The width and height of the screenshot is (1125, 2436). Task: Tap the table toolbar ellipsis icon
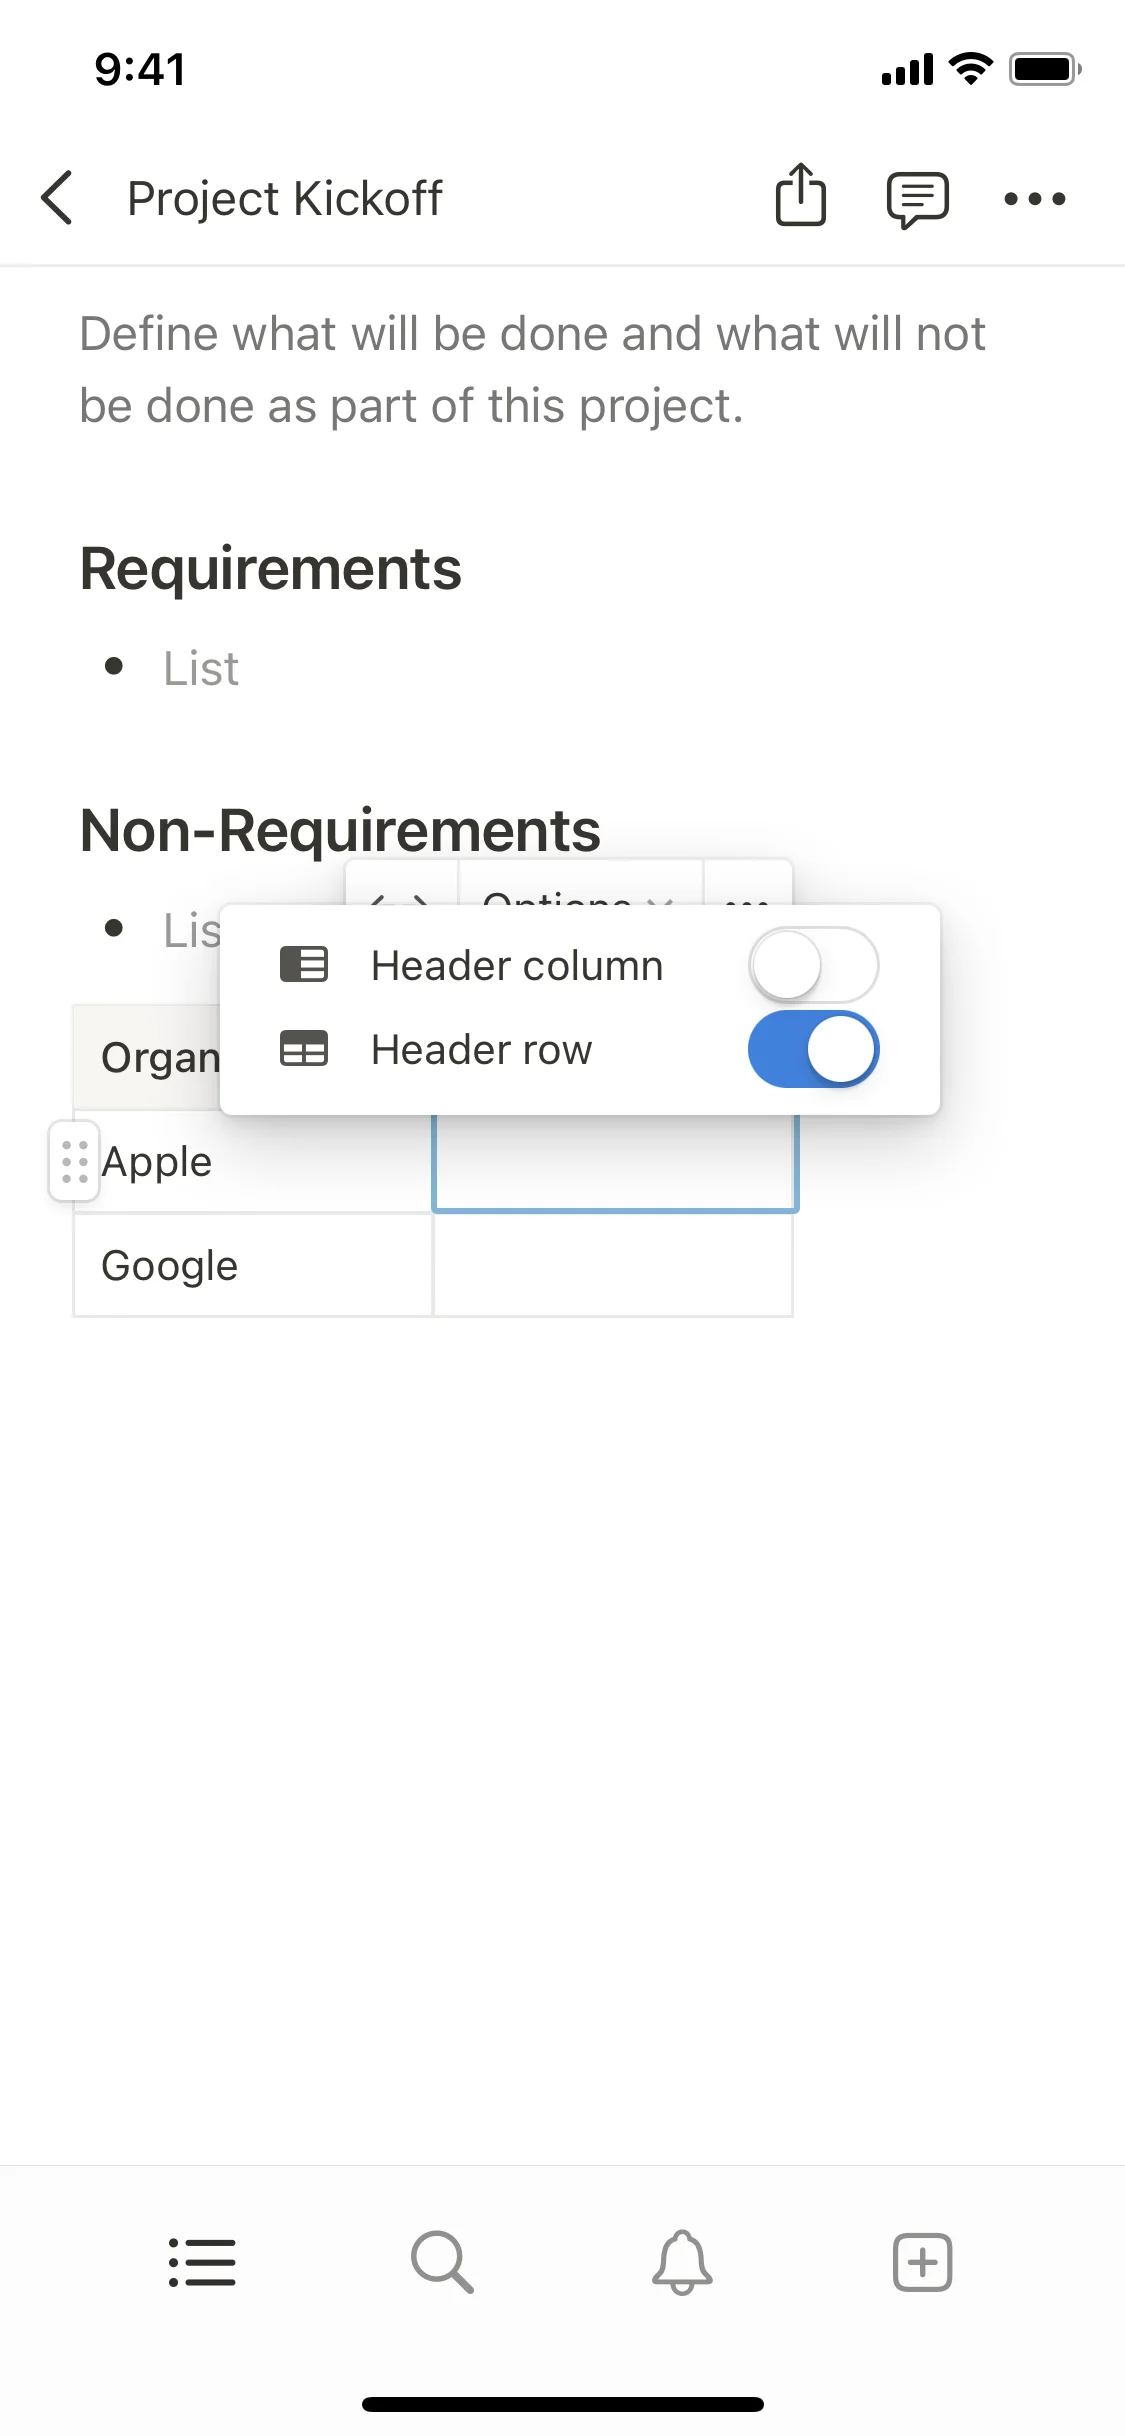[748, 901]
